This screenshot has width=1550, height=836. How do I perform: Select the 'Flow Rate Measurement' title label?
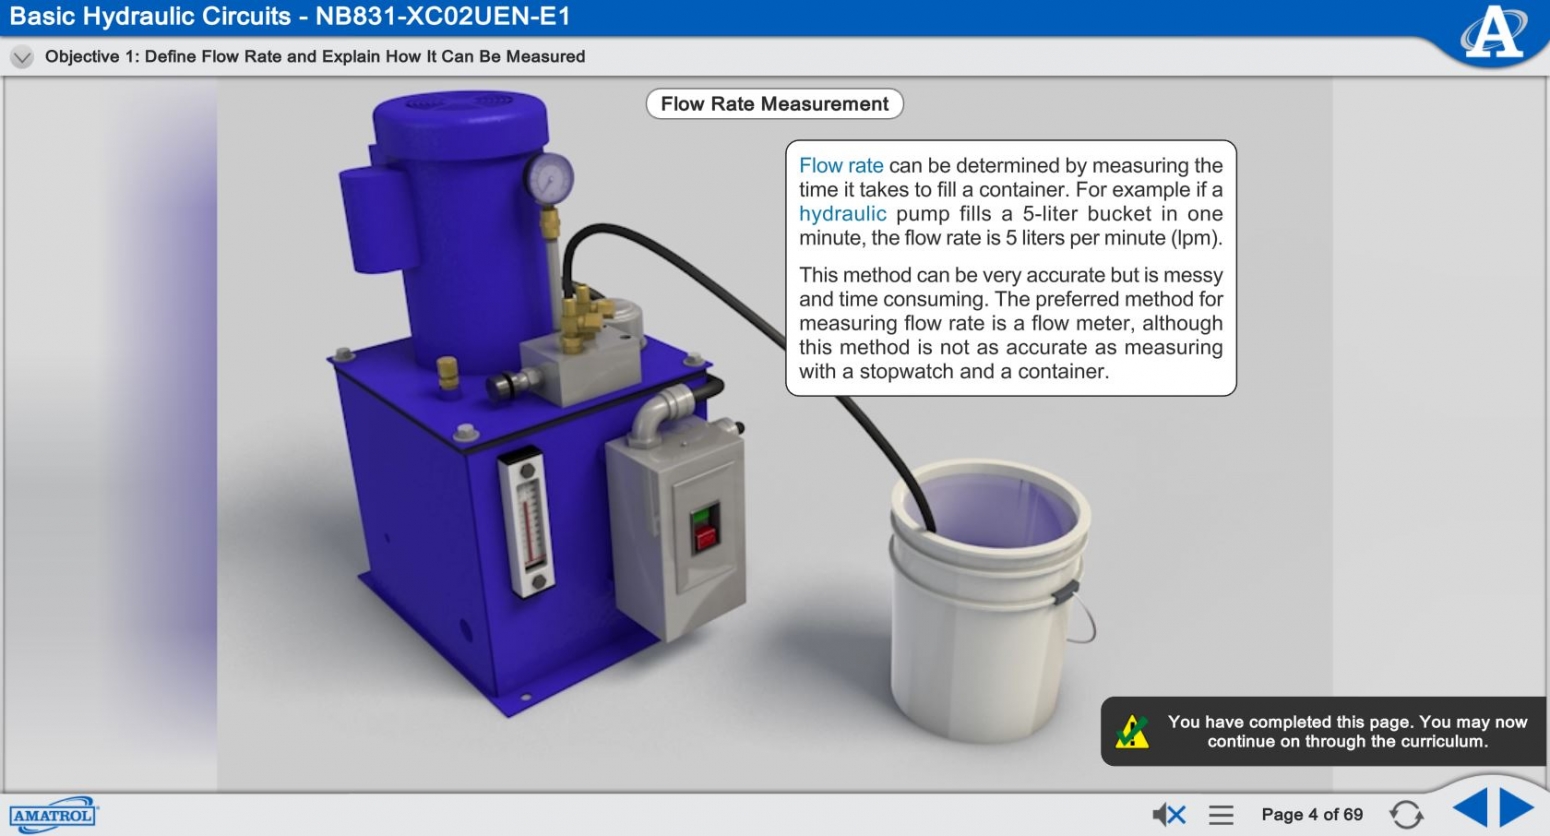(774, 104)
